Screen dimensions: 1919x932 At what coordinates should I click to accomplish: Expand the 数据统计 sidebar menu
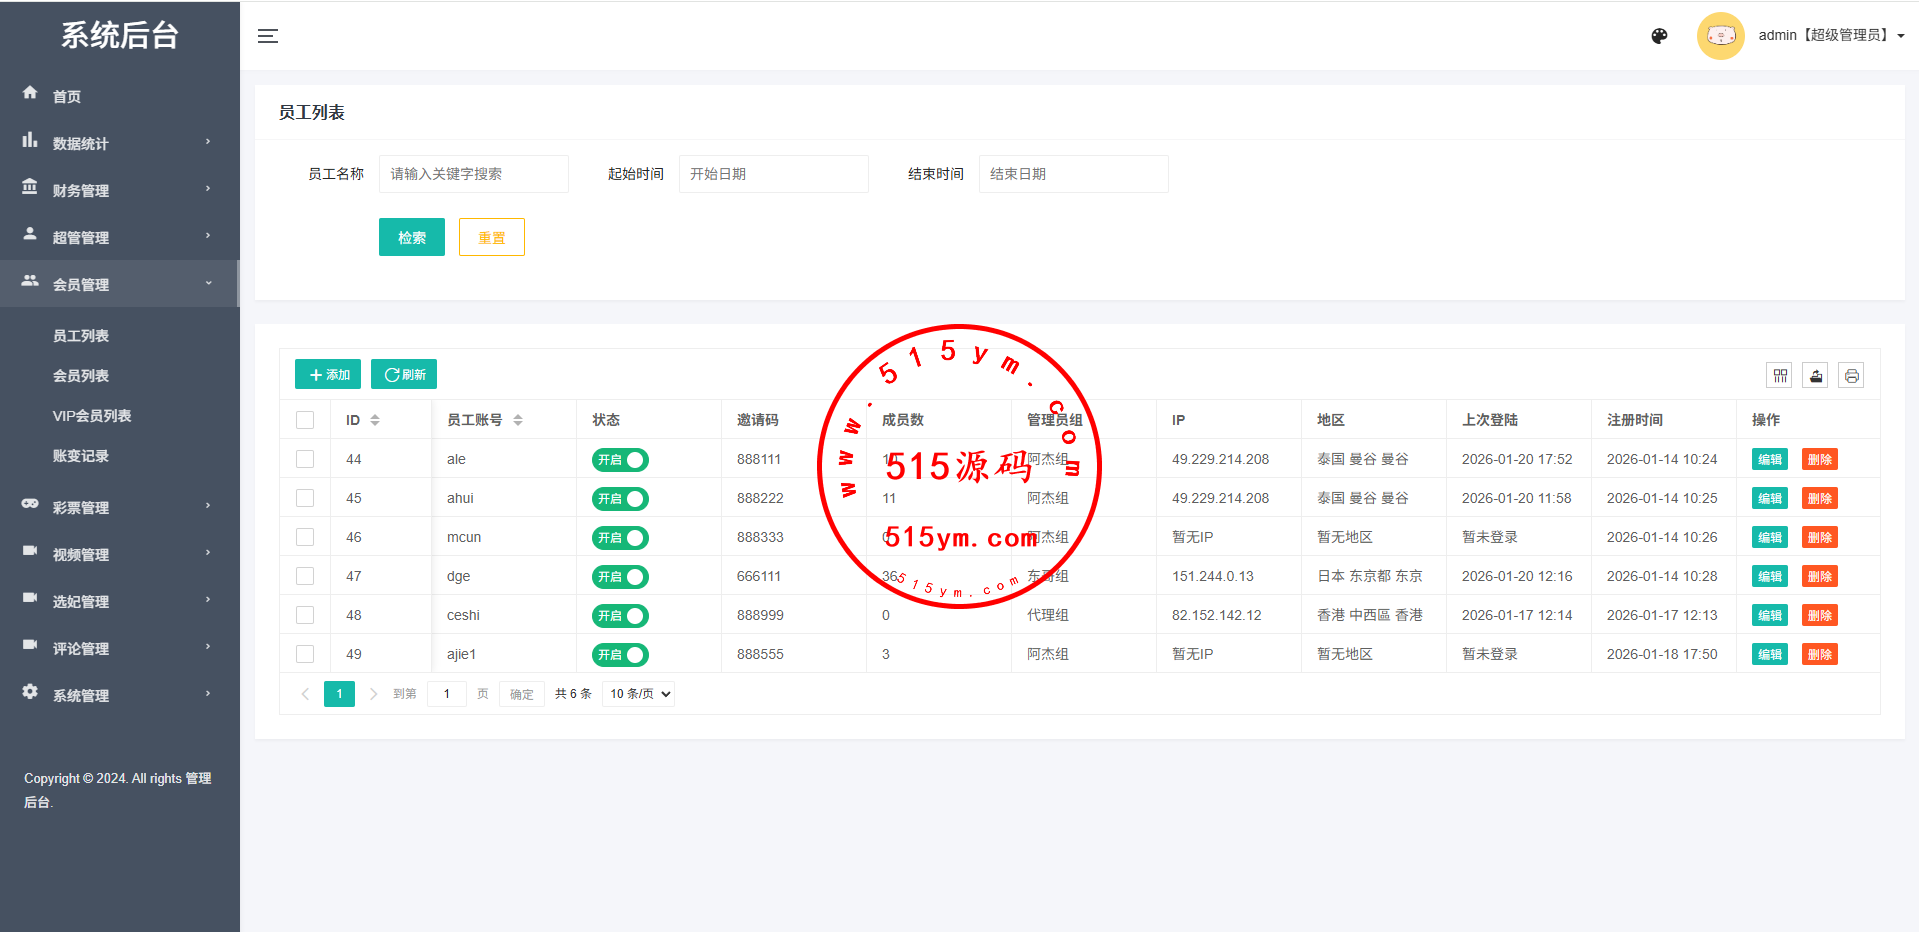click(119, 143)
